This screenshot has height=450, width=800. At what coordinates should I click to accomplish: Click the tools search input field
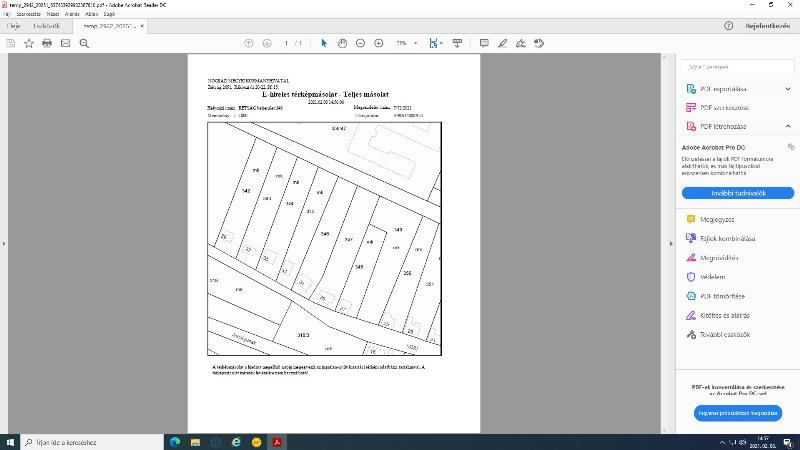coord(740,67)
